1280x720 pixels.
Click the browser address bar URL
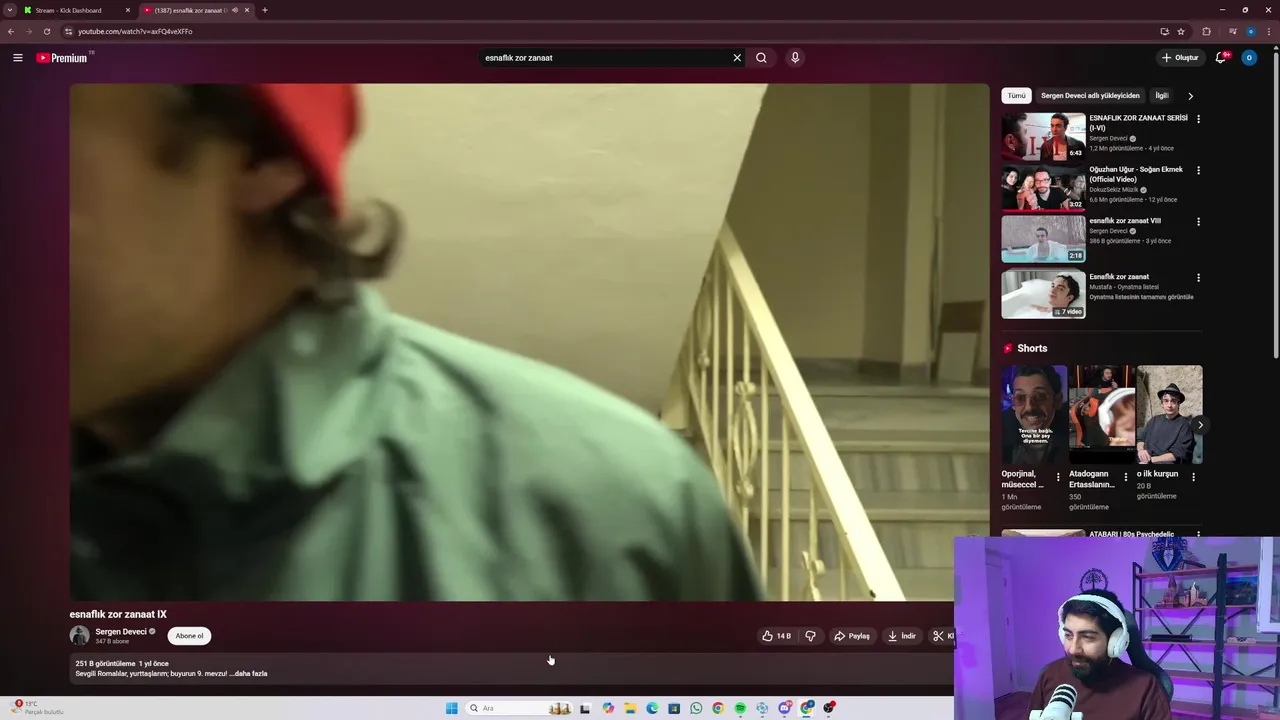pyautogui.click(x=135, y=31)
